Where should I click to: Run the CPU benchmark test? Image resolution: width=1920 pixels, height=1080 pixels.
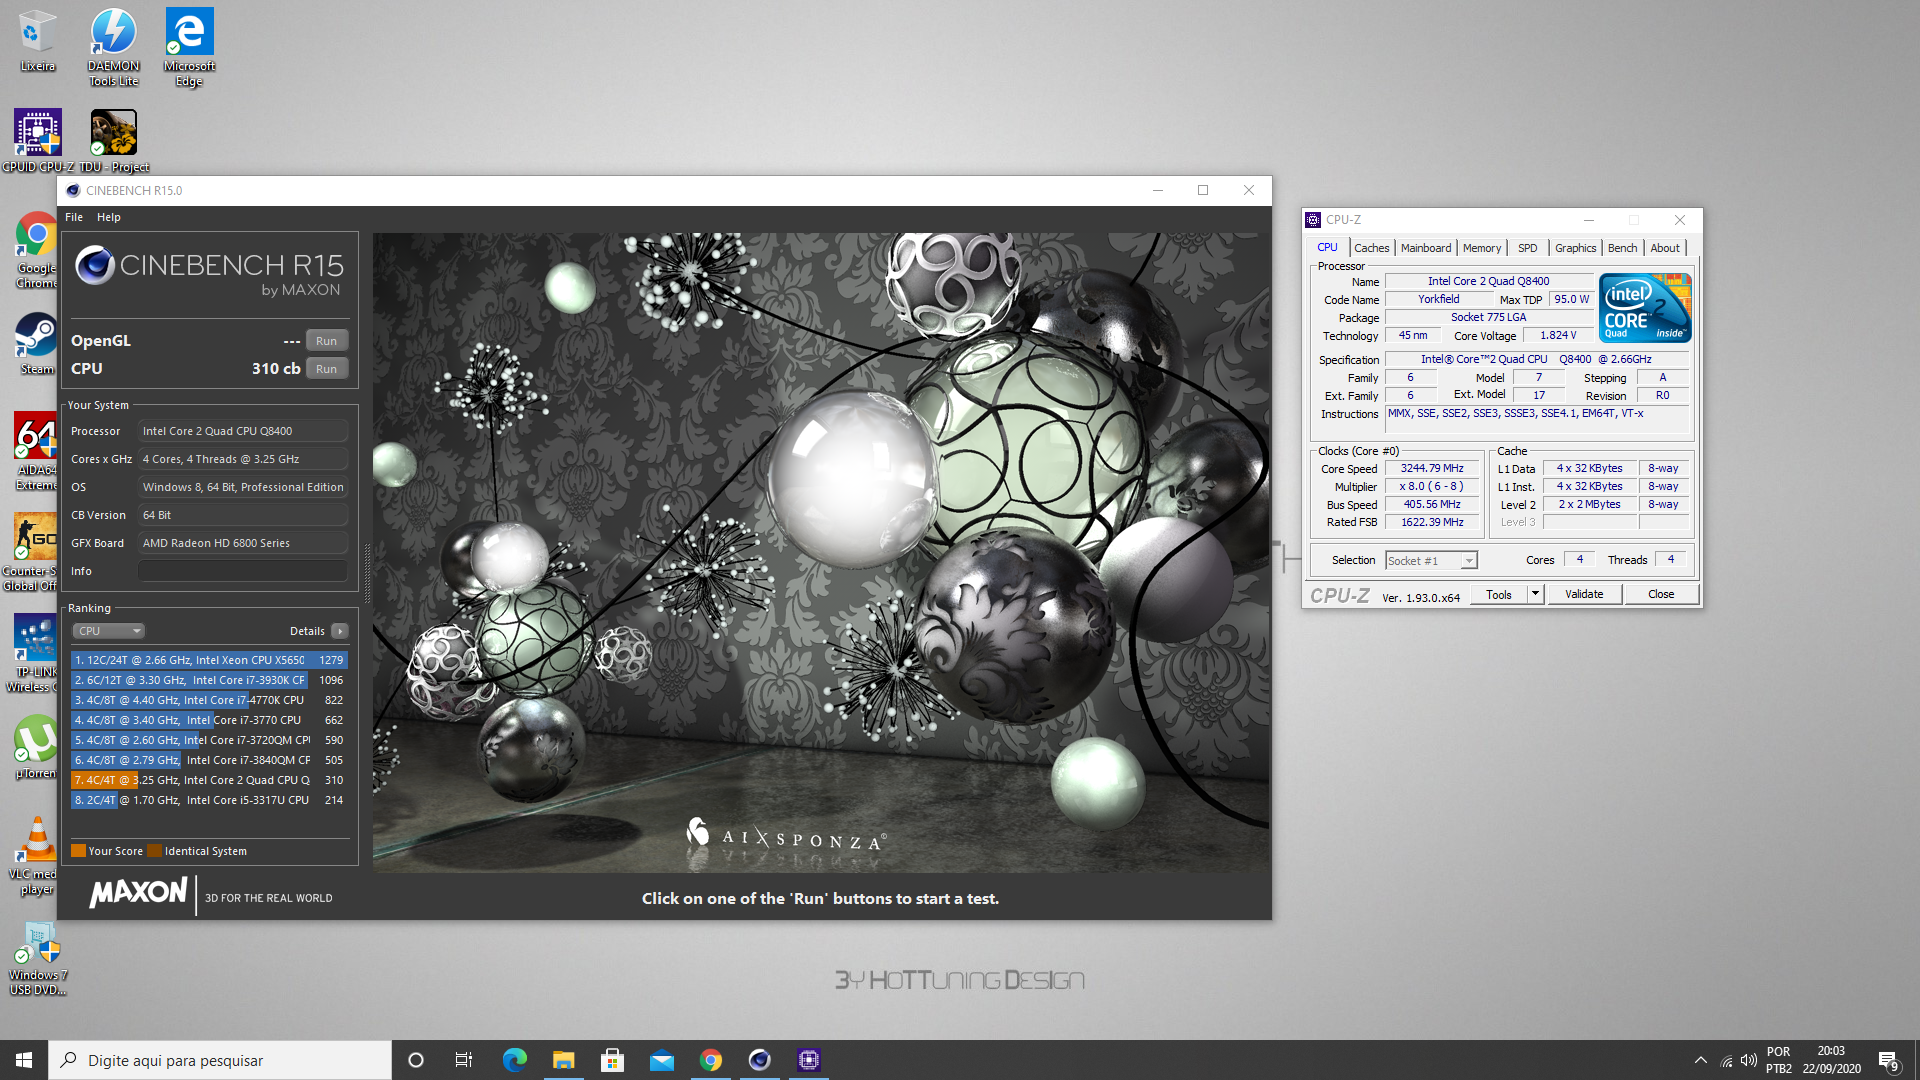pos(327,369)
